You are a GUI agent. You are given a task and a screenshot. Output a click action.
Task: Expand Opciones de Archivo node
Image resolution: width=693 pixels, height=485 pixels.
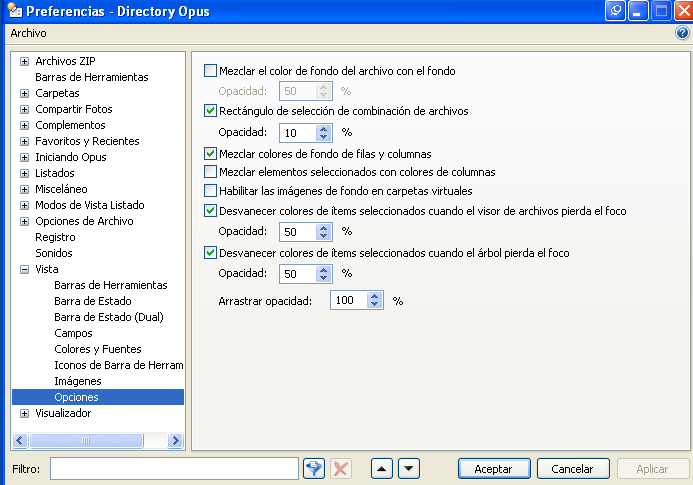25,221
